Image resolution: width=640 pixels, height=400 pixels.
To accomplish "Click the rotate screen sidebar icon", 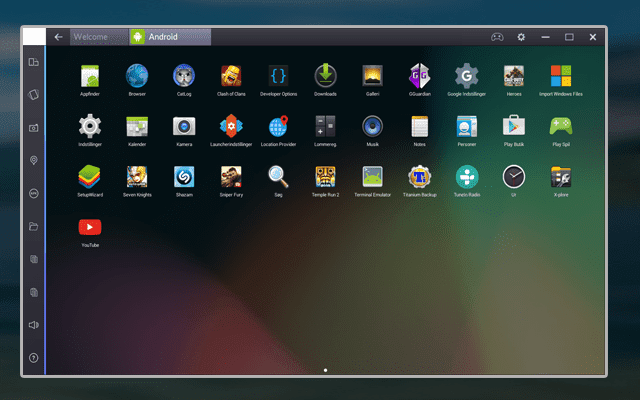I will [x=33, y=95].
